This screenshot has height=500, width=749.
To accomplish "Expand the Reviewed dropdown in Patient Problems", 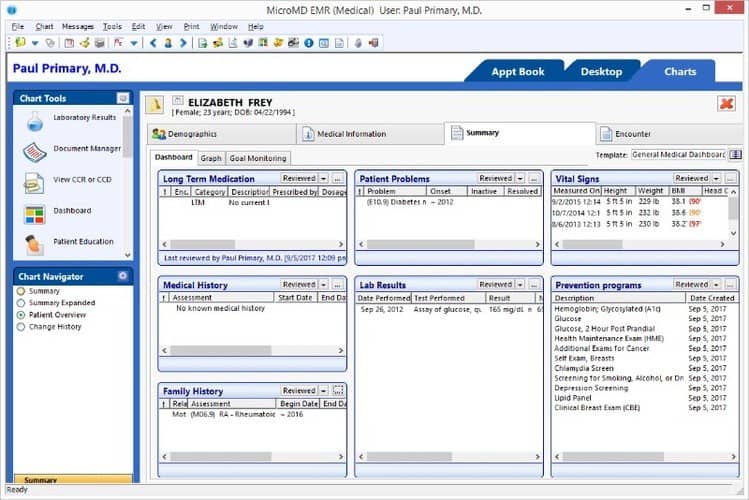I will click(x=520, y=178).
